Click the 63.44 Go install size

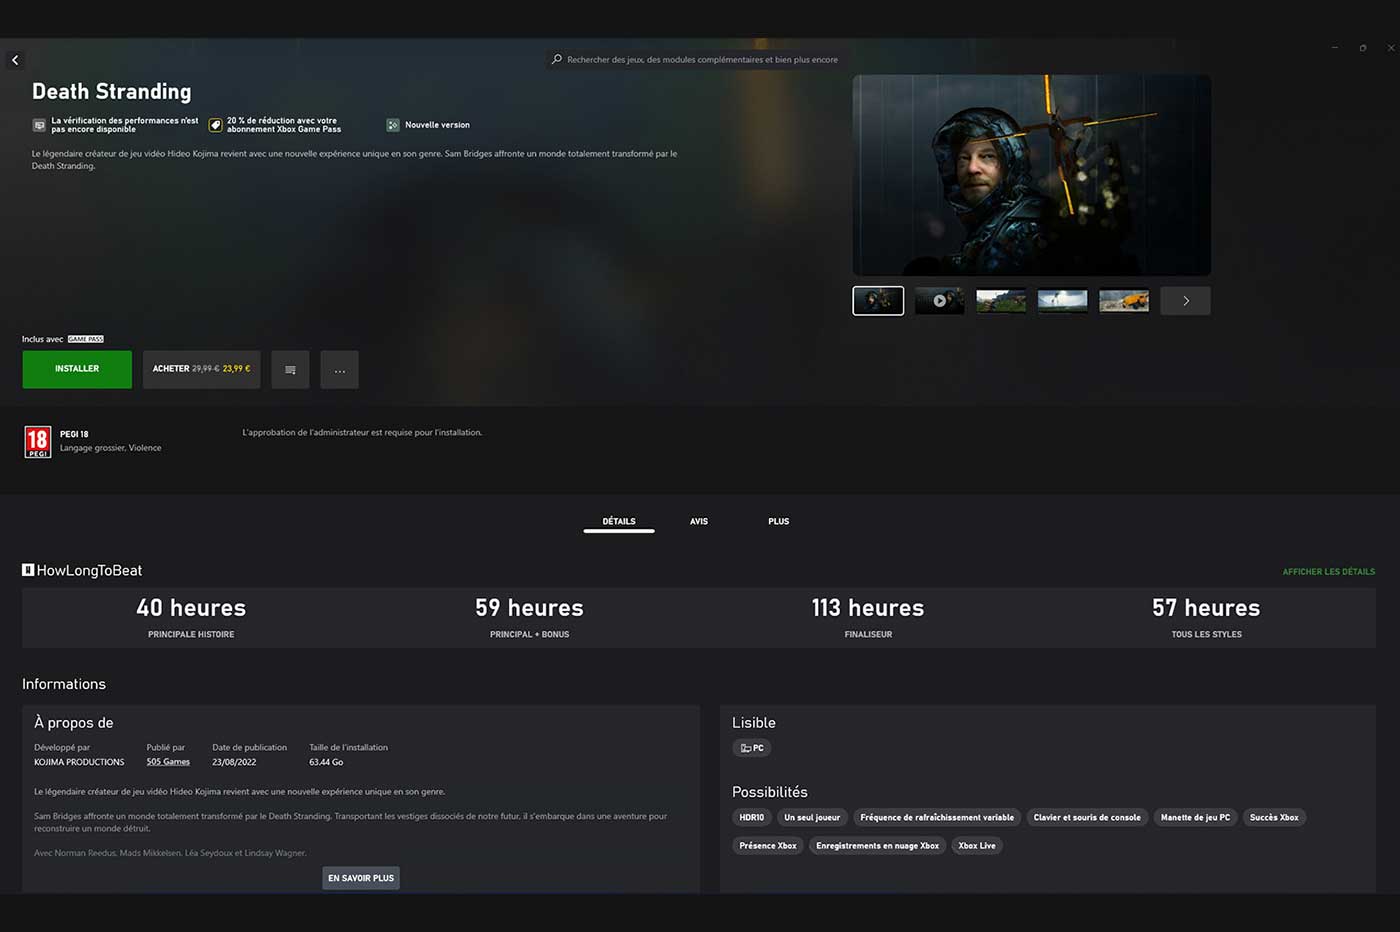(326, 762)
